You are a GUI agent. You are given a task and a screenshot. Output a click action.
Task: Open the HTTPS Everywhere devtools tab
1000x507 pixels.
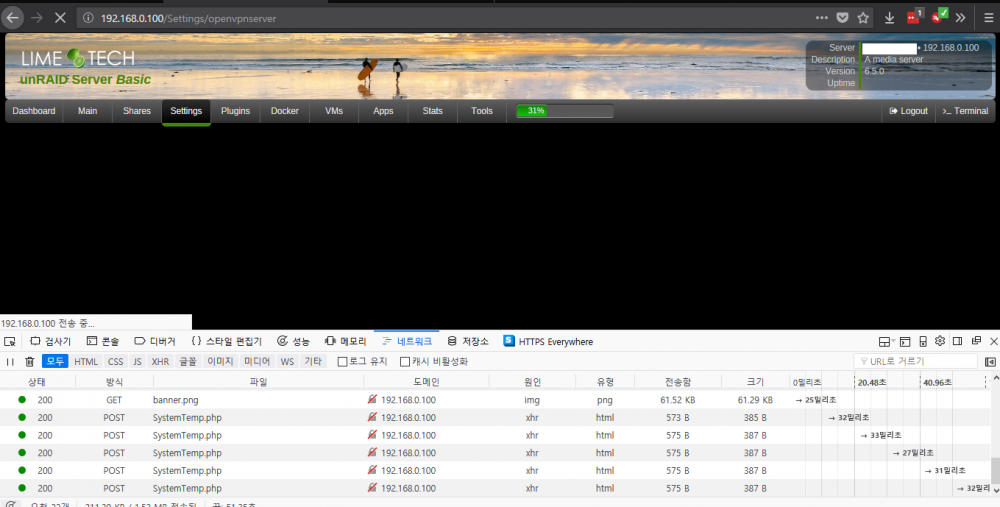click(548, 342)
